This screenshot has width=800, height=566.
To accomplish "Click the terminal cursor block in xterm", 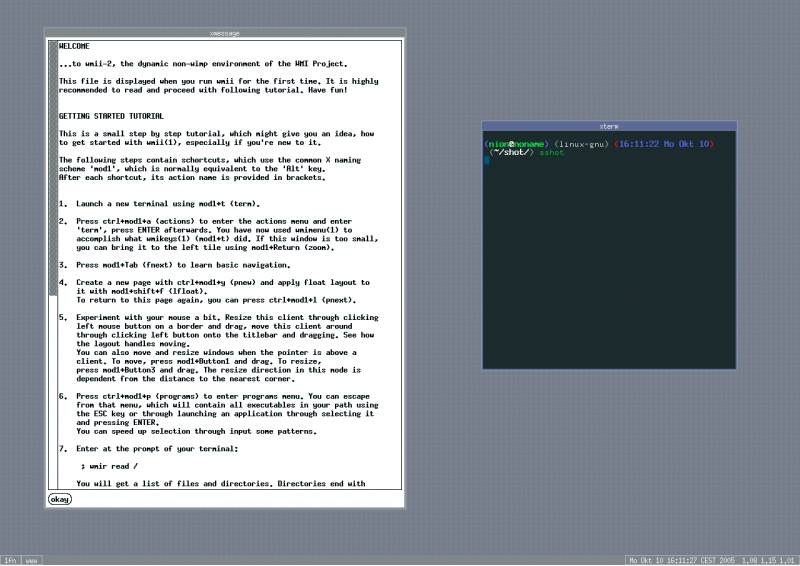I will click(x=487, y=161).
